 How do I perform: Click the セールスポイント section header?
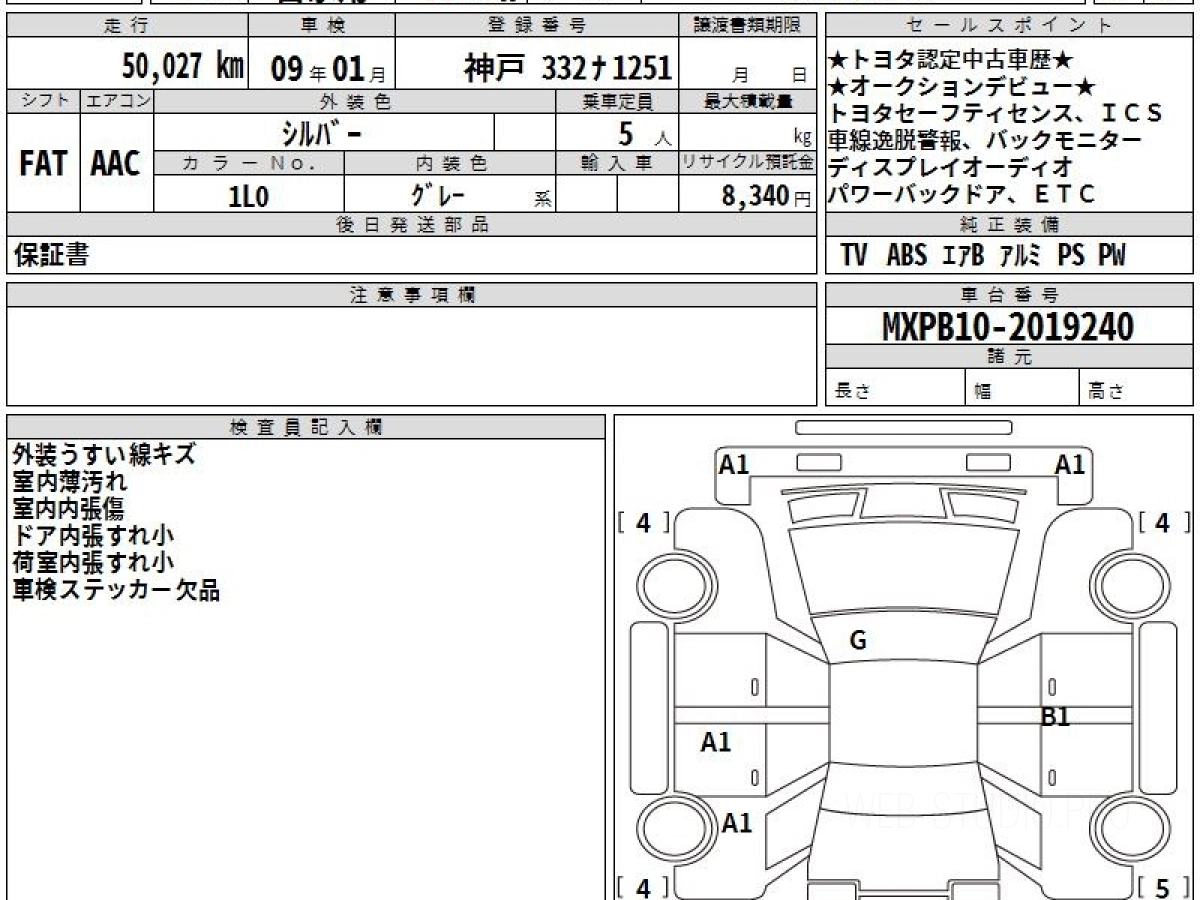coord(1008,26)
